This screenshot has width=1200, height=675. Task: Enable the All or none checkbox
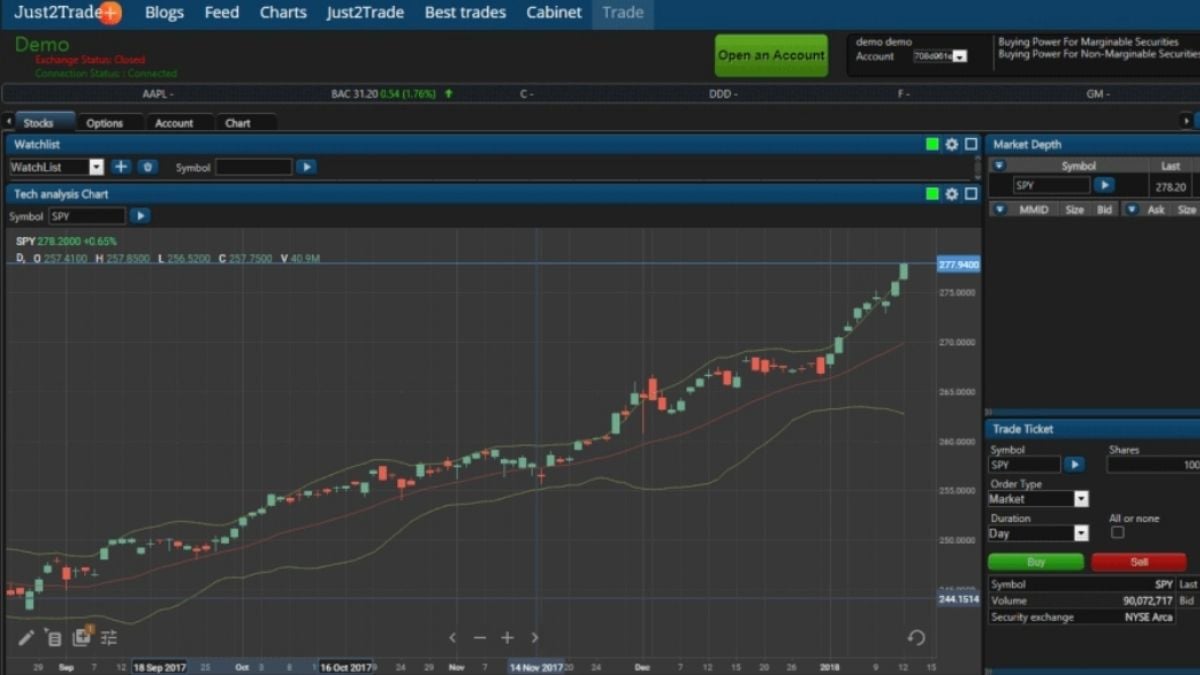(x=1117, y=532)
